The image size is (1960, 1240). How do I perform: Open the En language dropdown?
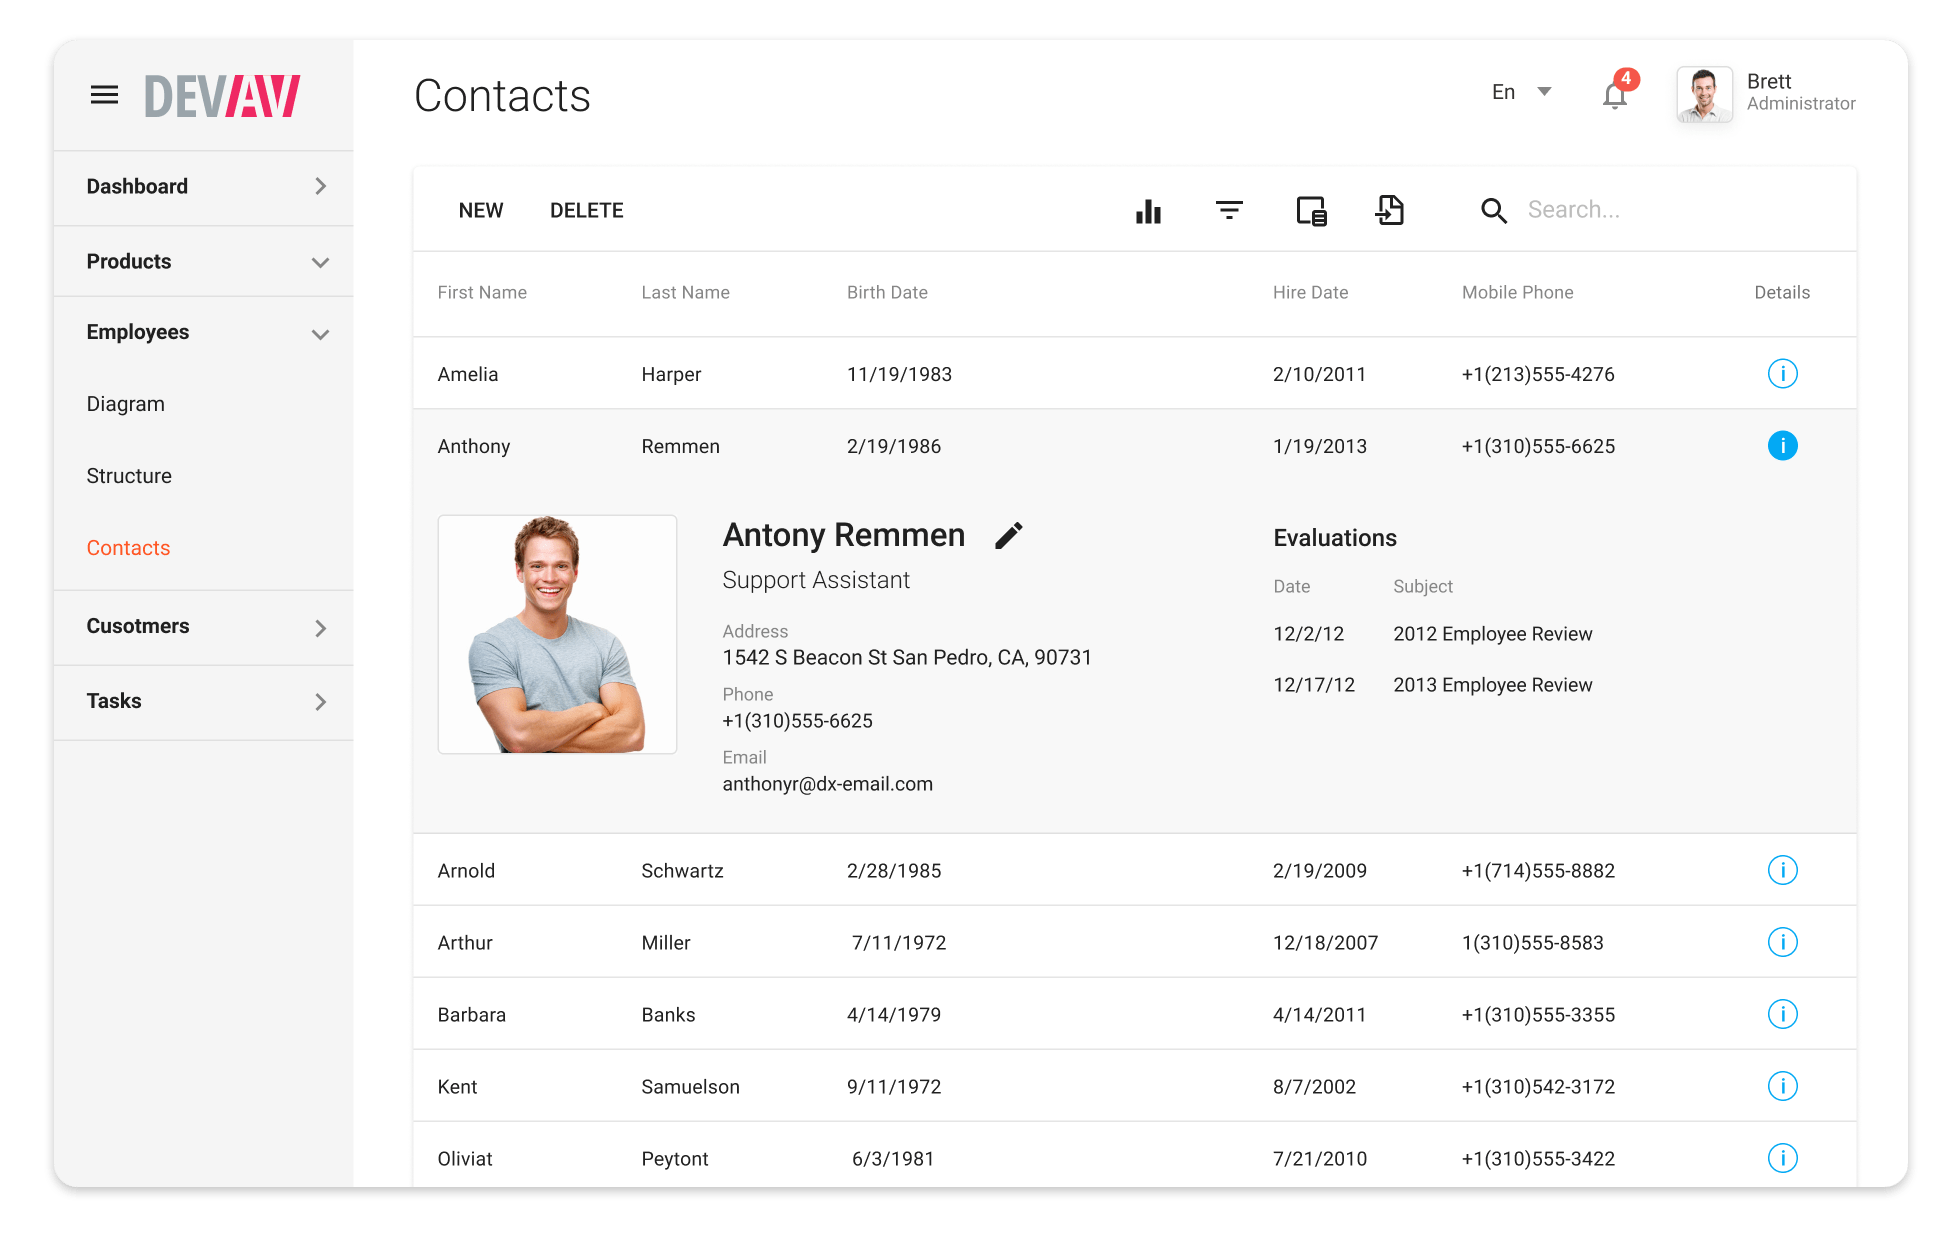coord(1521,92)
